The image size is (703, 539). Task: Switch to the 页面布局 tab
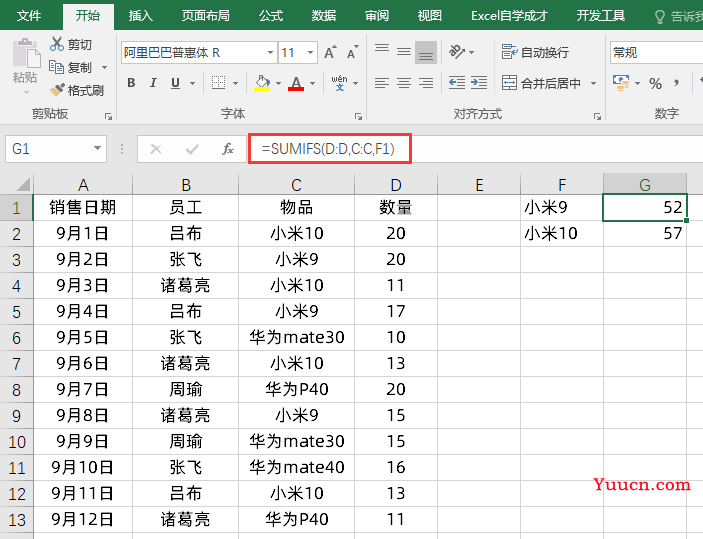click(205, 16)
